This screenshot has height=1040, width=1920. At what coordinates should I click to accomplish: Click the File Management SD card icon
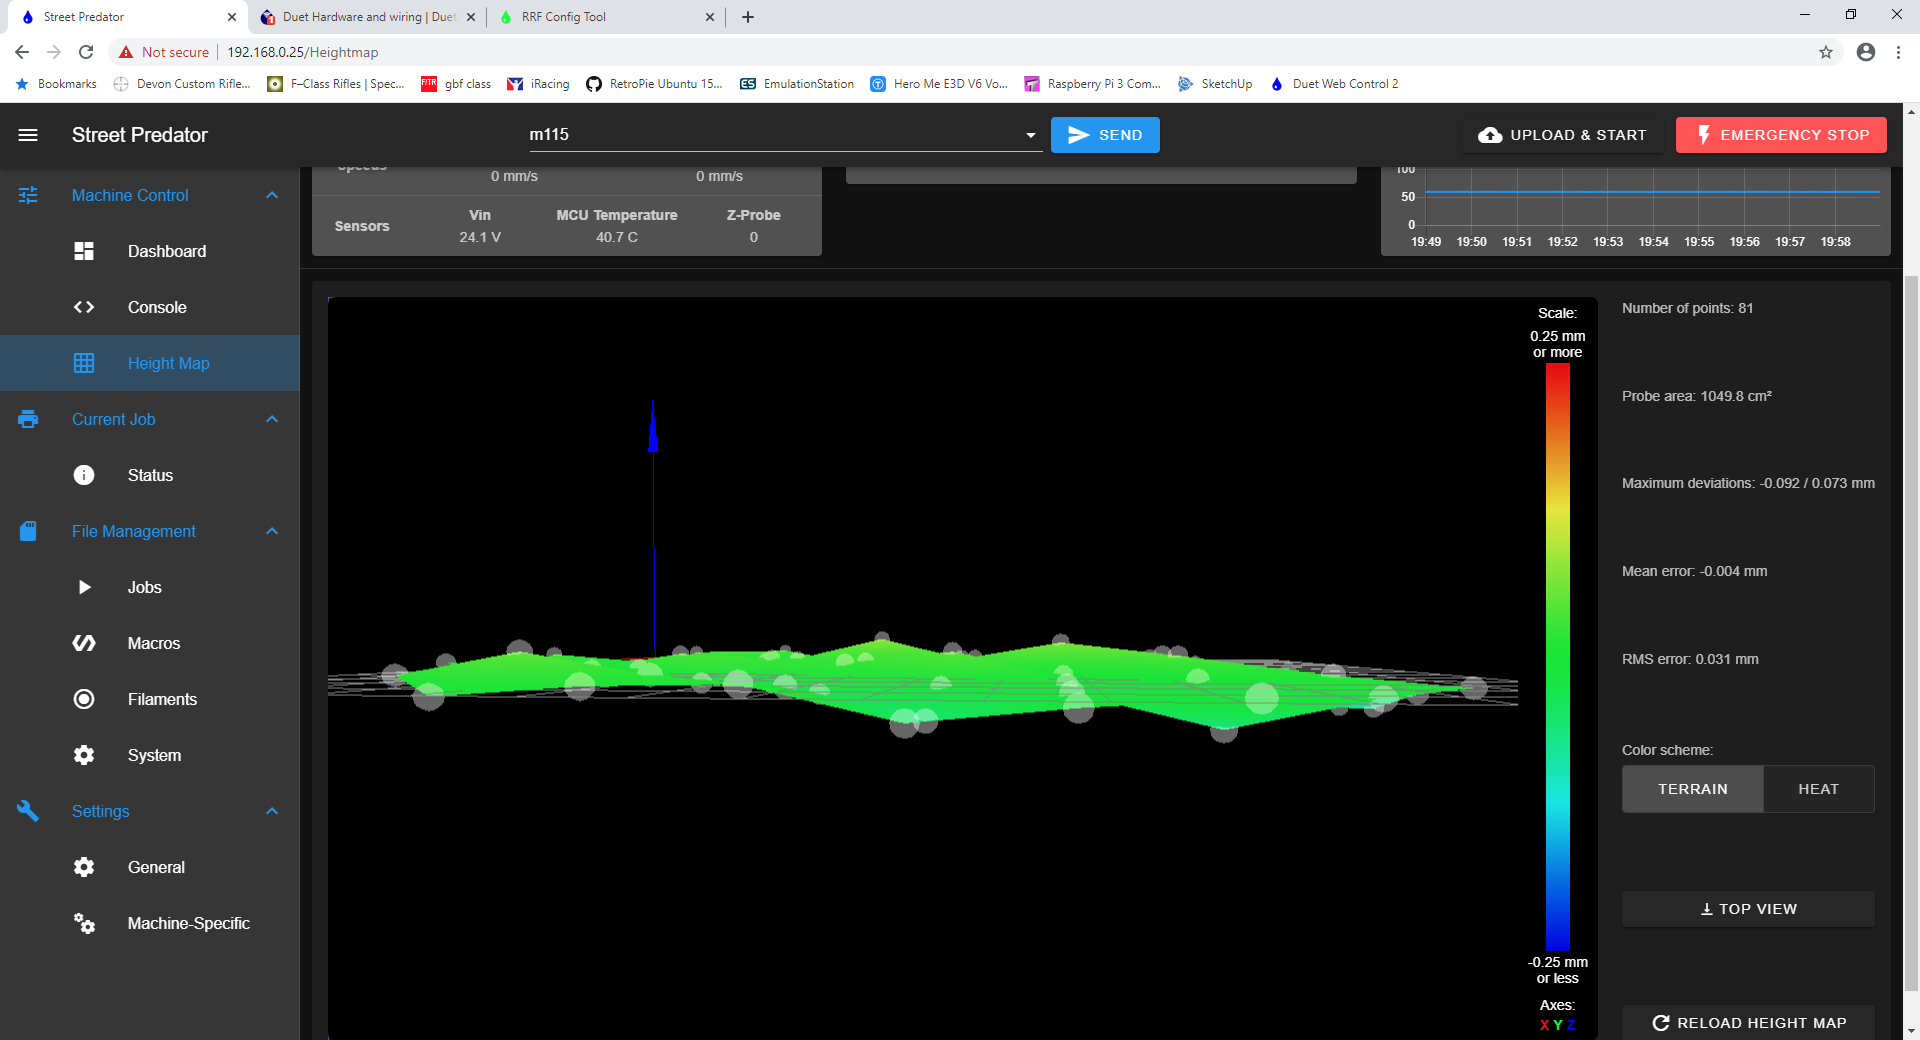(28, 531)
